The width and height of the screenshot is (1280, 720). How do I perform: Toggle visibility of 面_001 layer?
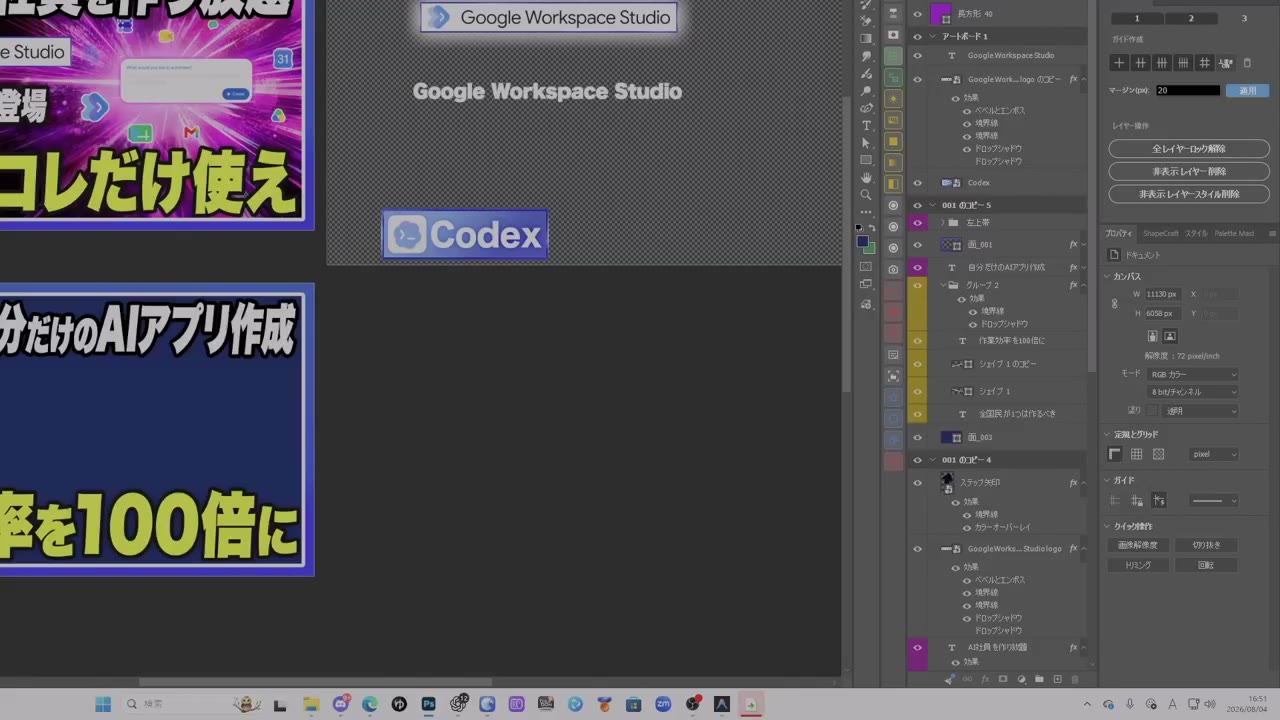917,245
